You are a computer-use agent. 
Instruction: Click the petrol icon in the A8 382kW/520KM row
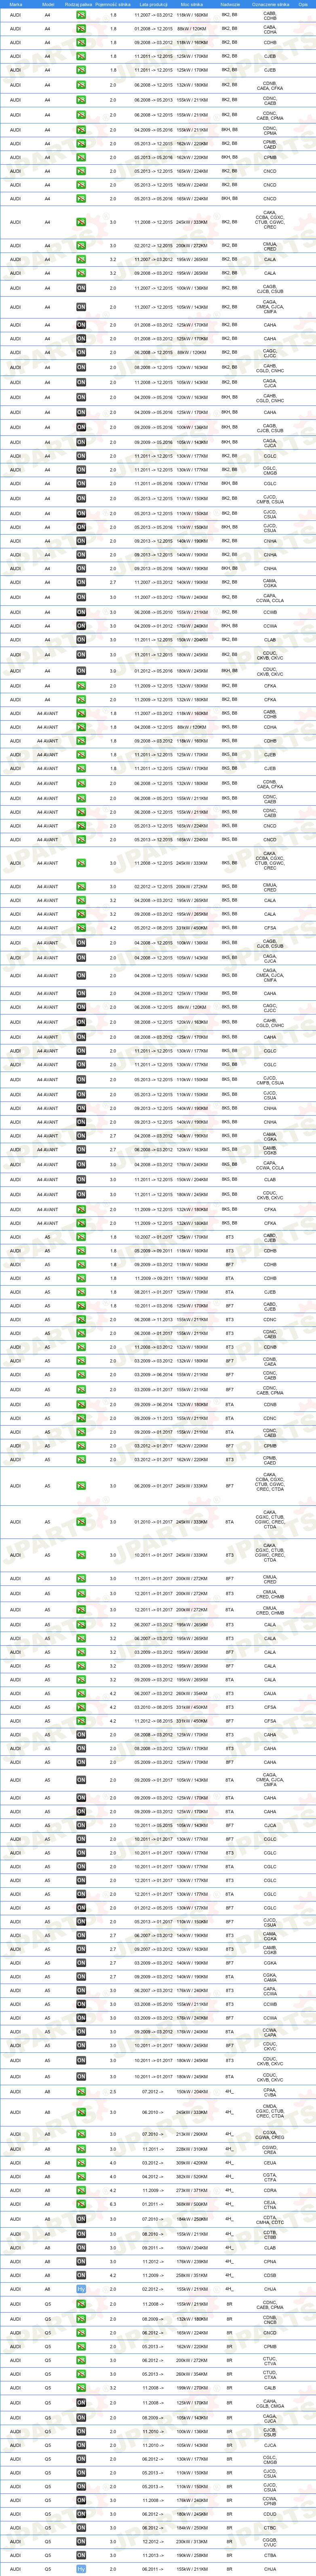[81, 2176]
